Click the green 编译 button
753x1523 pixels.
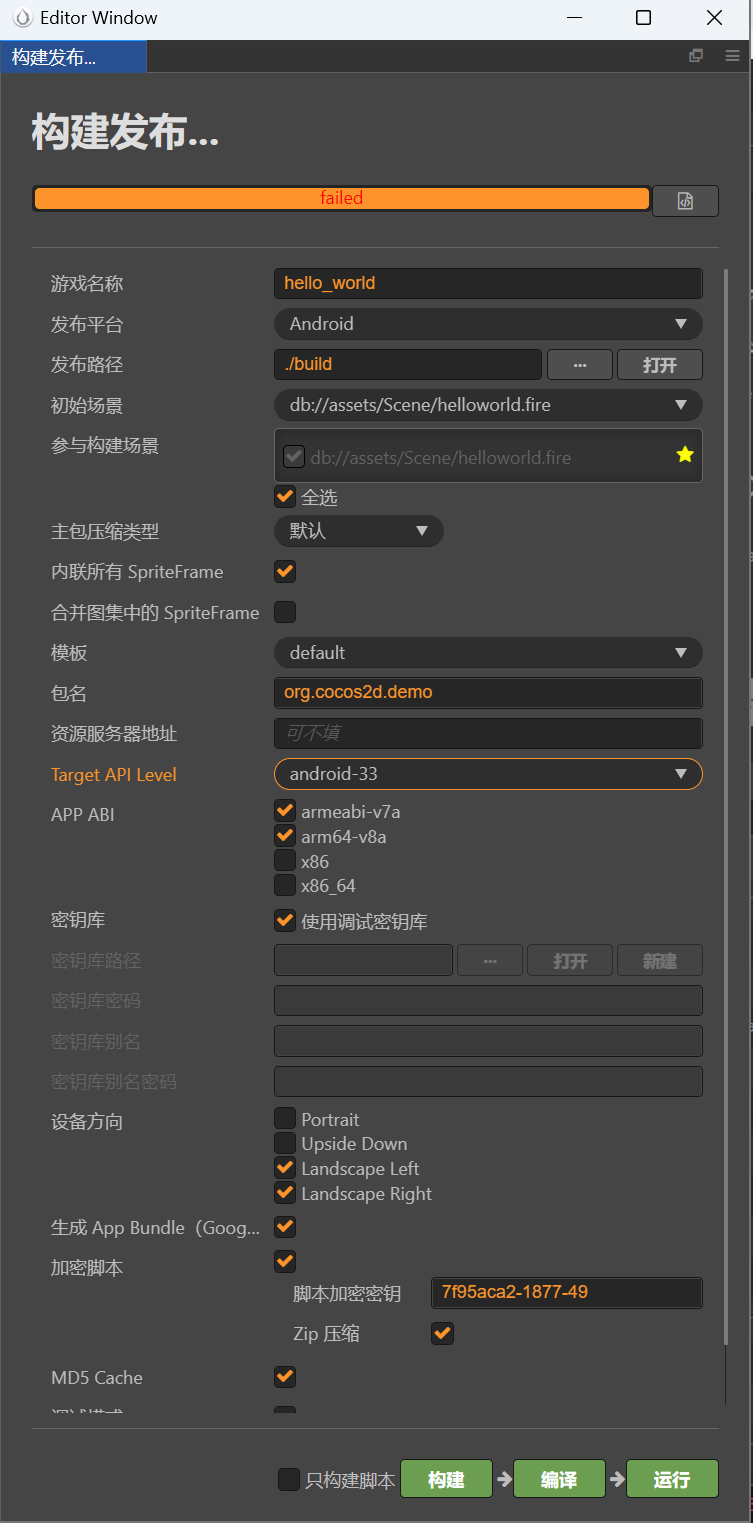click(559, 1479)
